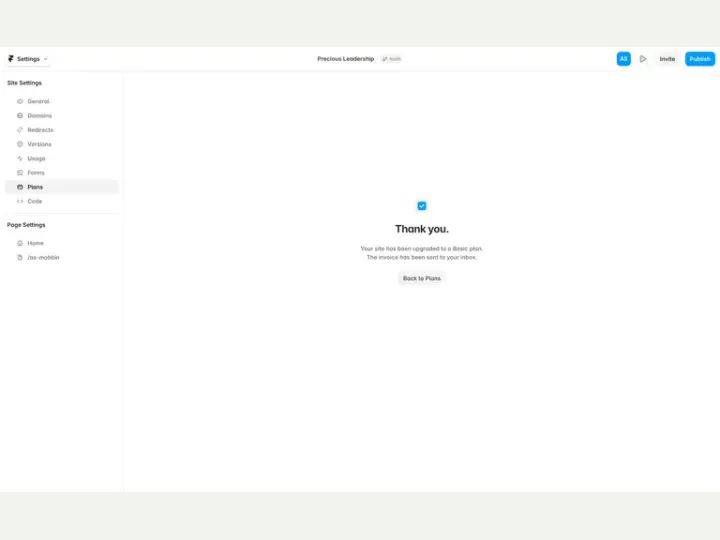This screenshot has width=720, height=540.
Task: Click the site link badge beside title
Action: 392,59
